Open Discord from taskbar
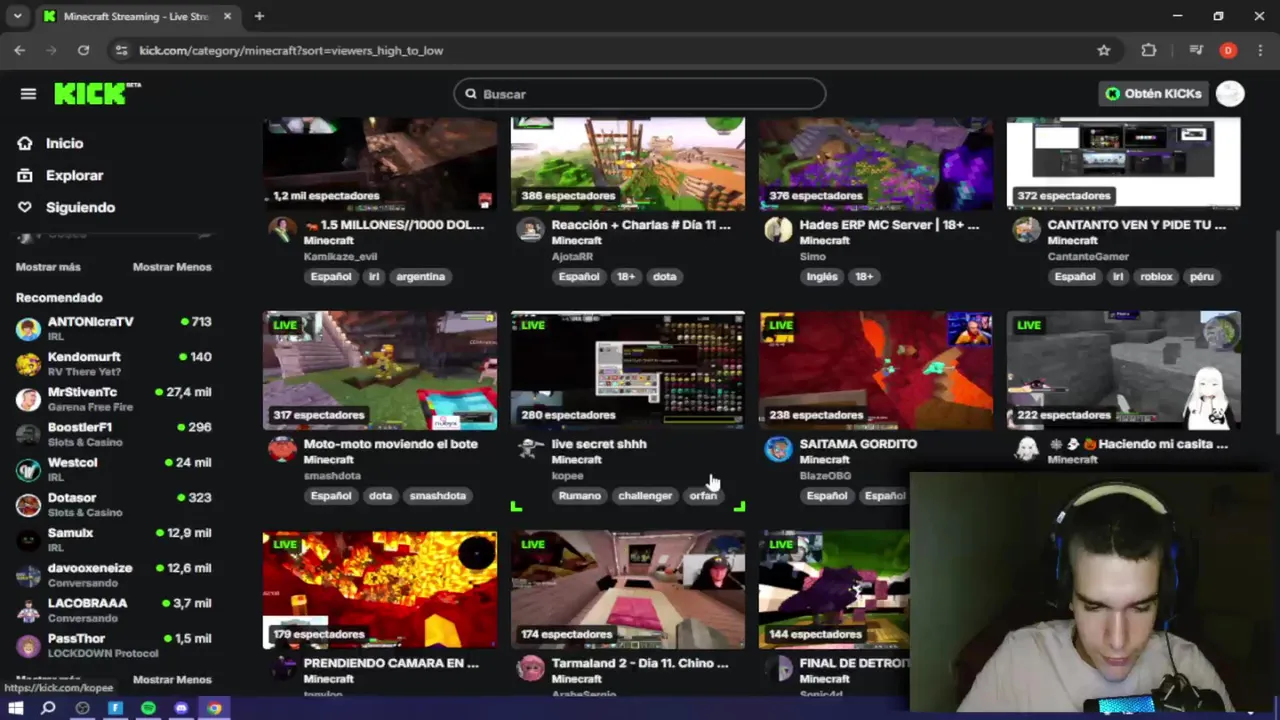This screenshot has width=1280, height=720. [x=181, y=708]
